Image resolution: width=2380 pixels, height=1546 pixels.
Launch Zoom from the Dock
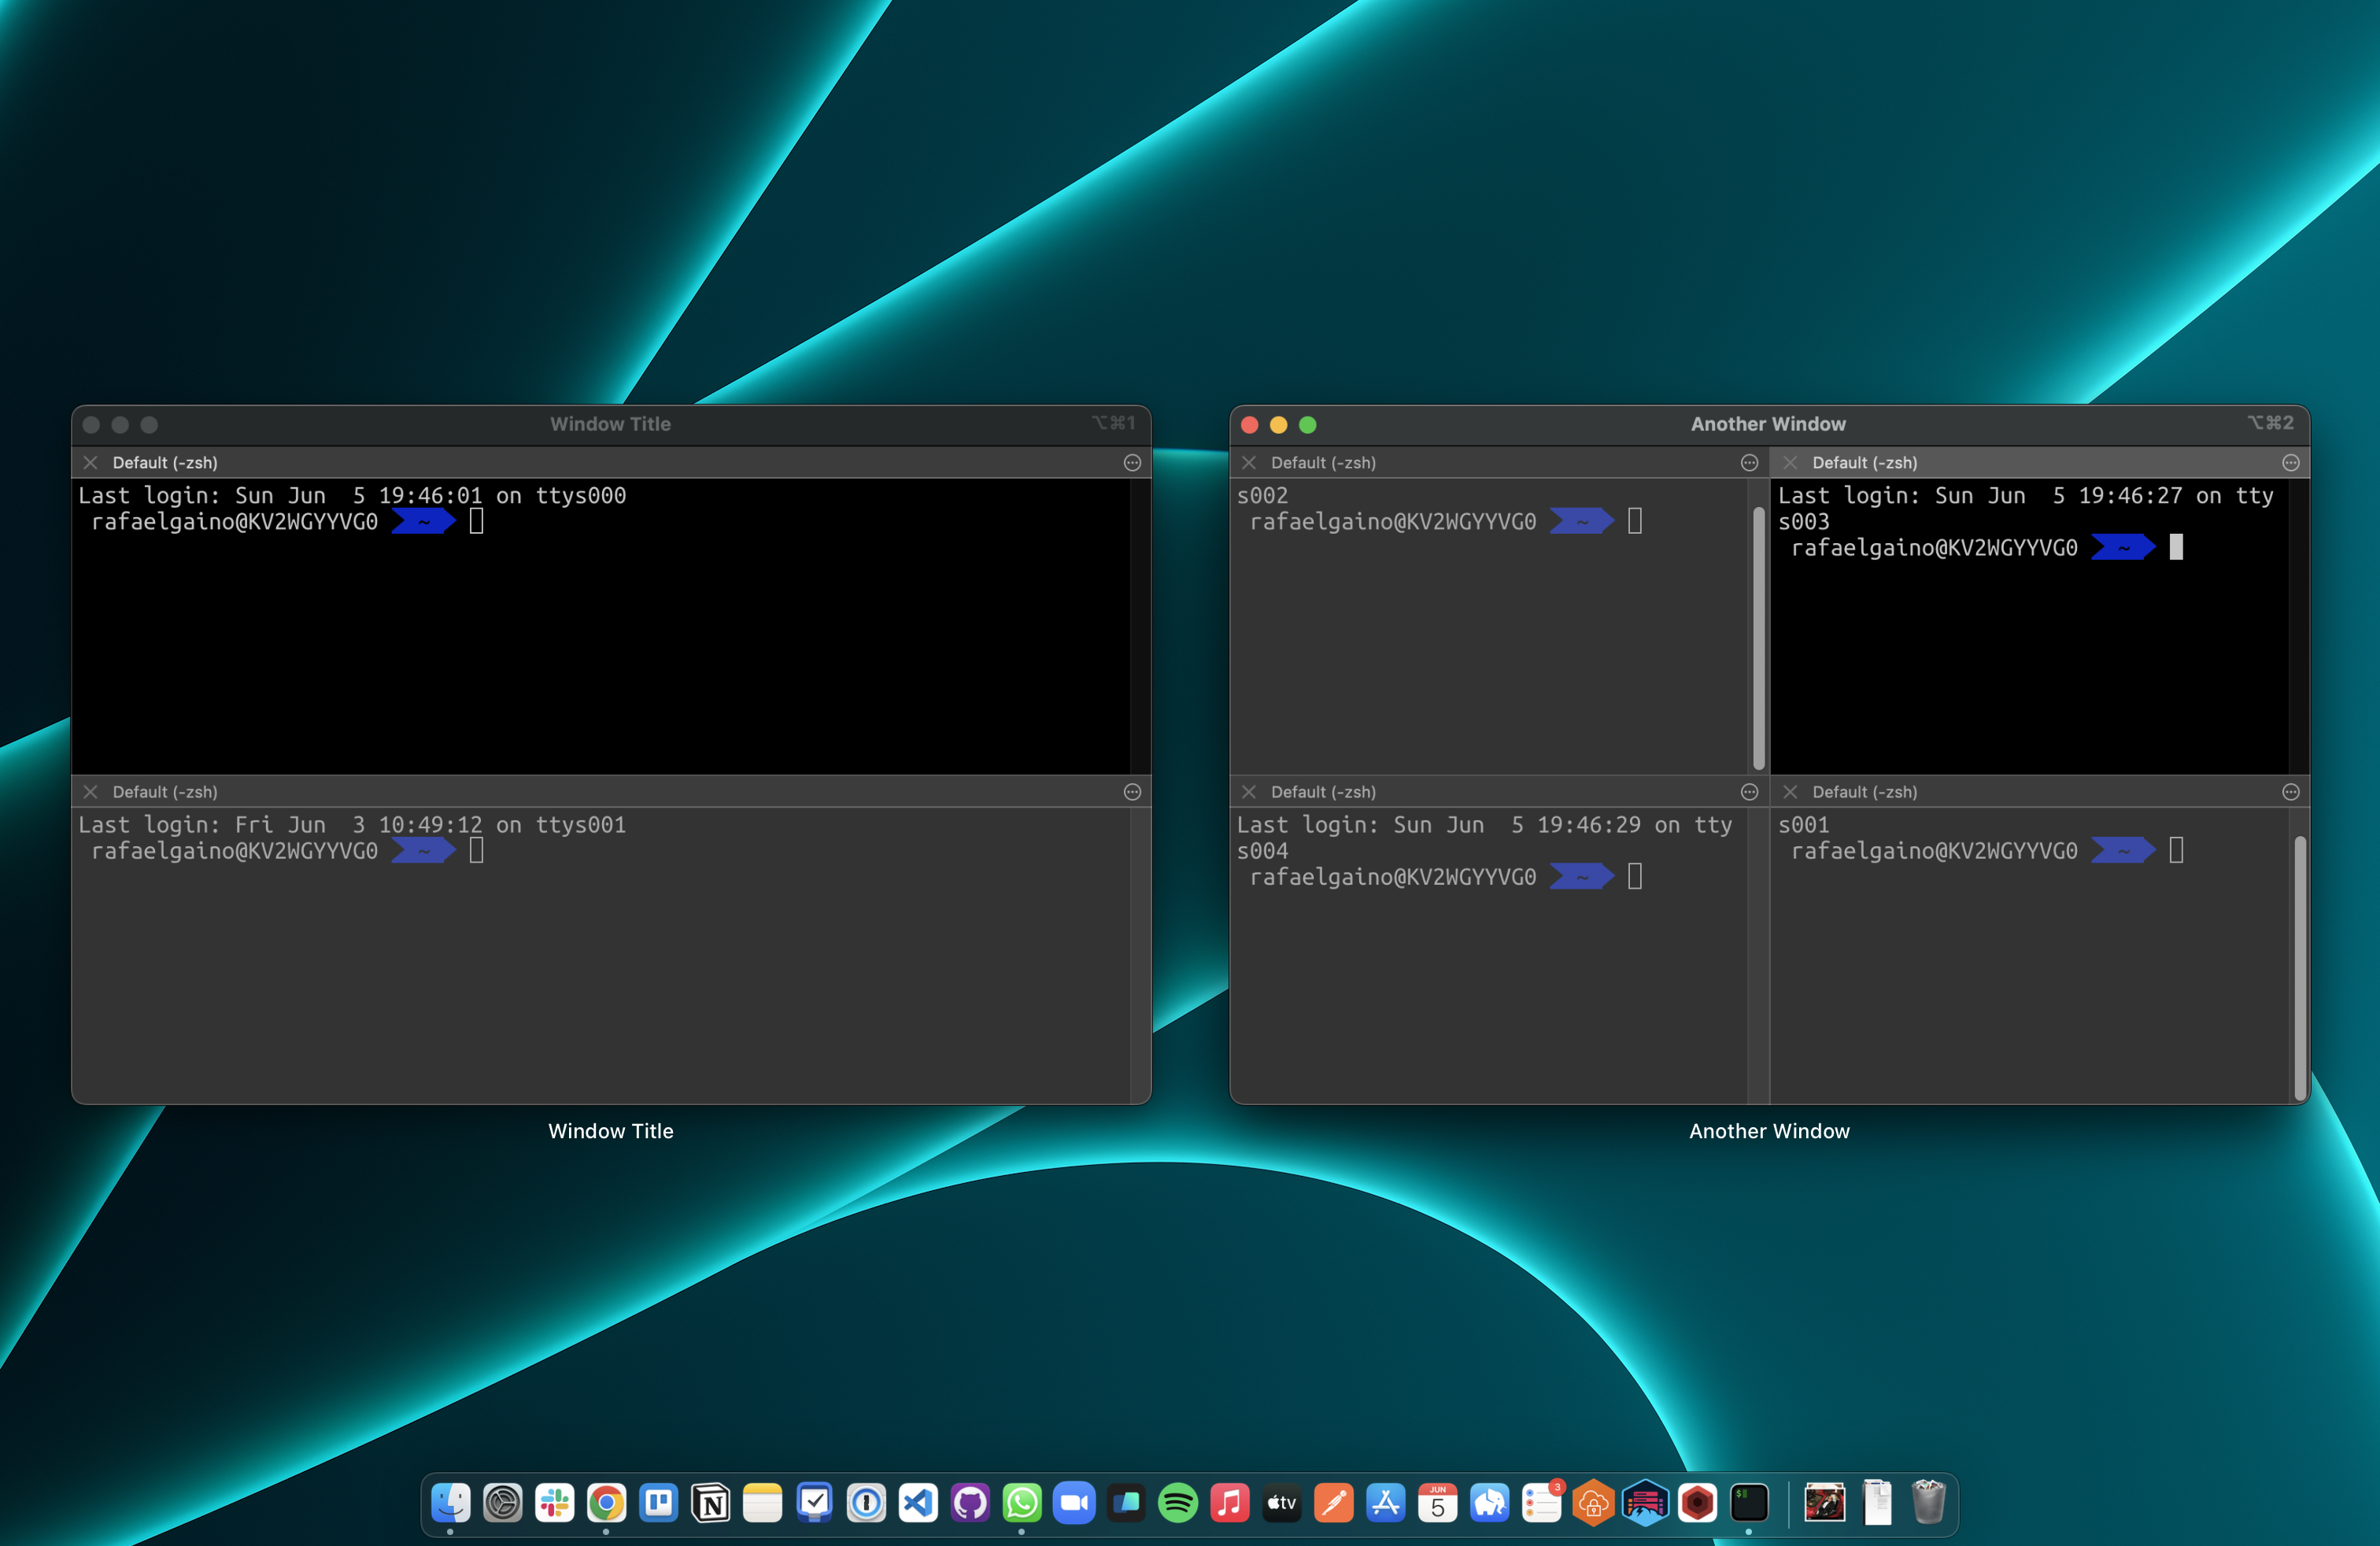click(1074, 1502)
